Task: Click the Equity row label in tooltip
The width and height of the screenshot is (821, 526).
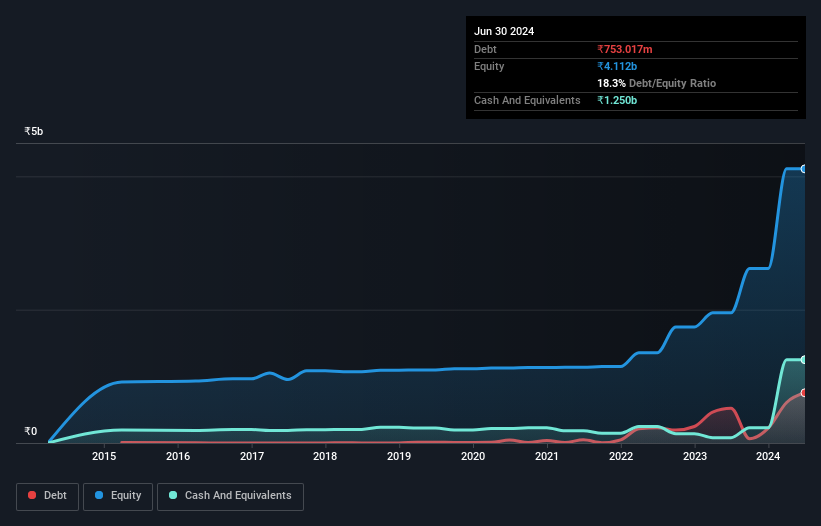Action: pos(489,66)
